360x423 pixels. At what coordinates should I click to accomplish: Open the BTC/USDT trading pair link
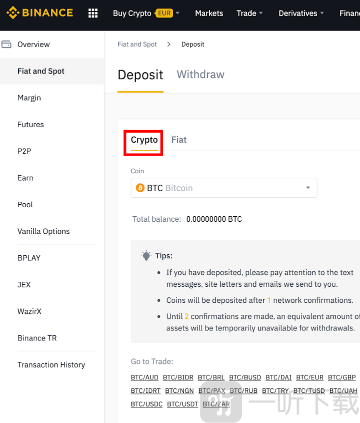(182, 404)
